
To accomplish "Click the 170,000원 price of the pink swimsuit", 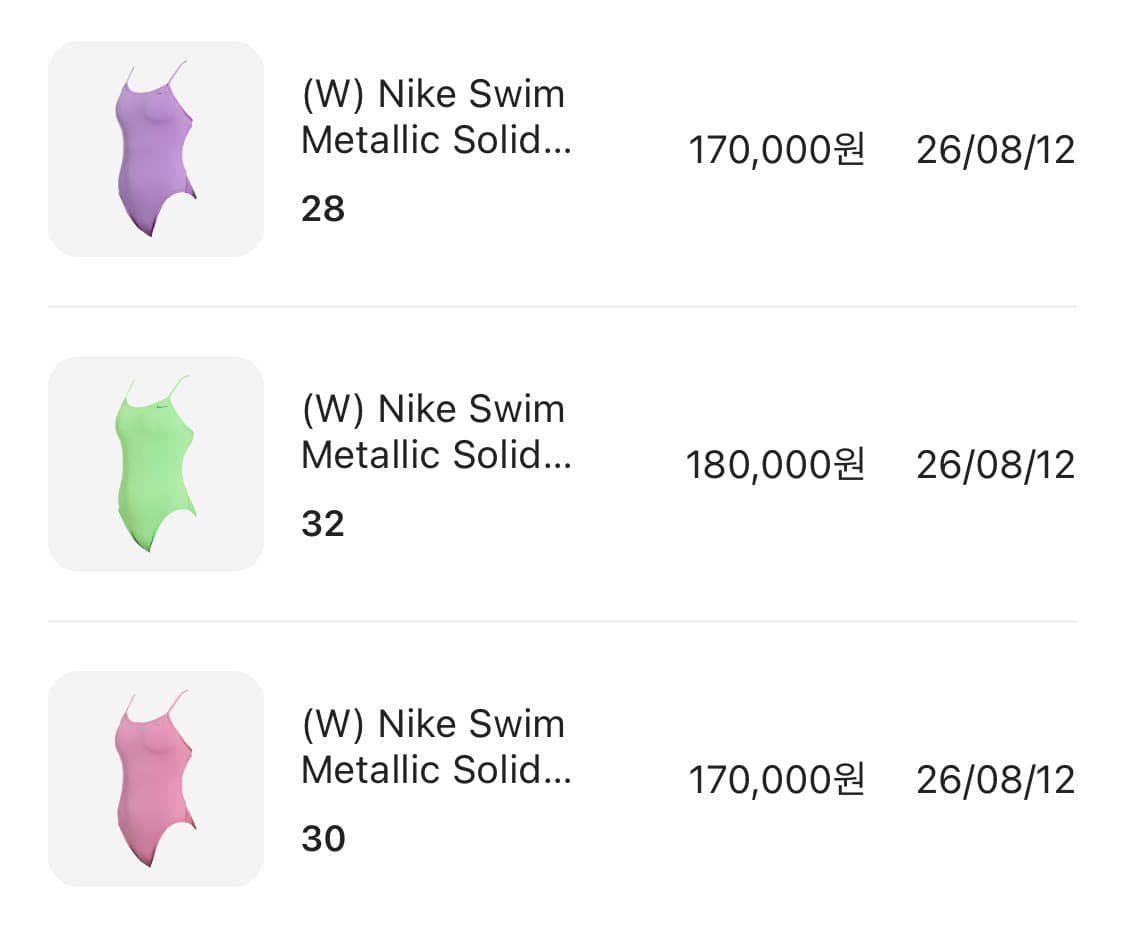I will click(x=776, y=780).
